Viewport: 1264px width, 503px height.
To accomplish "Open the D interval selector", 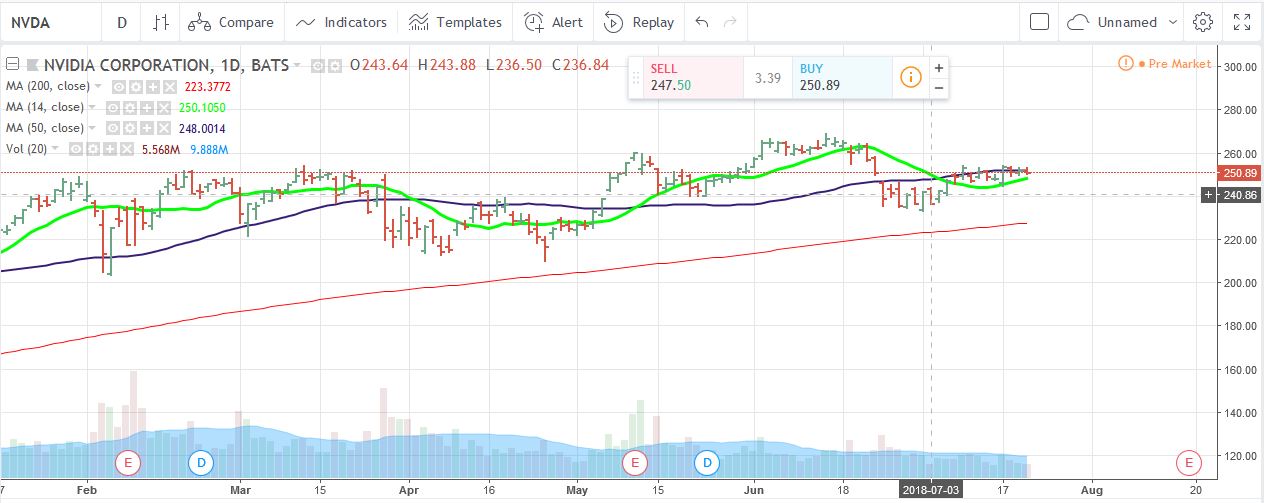I will click(122, 22).
